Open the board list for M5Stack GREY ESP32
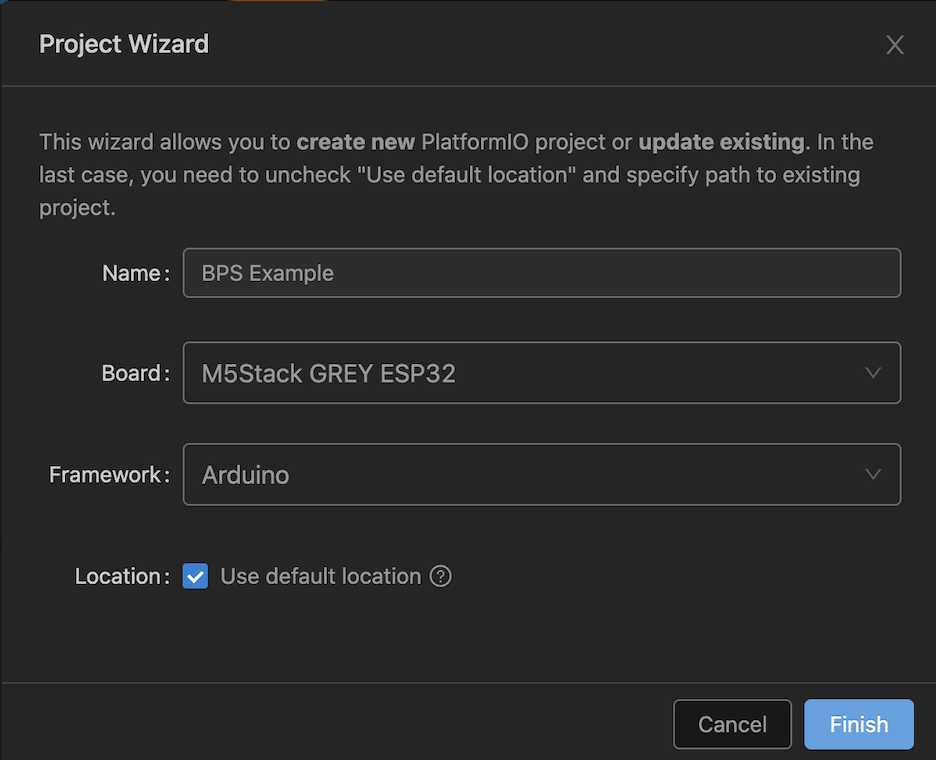Screen dimensions: 936x760 (541, 372)
